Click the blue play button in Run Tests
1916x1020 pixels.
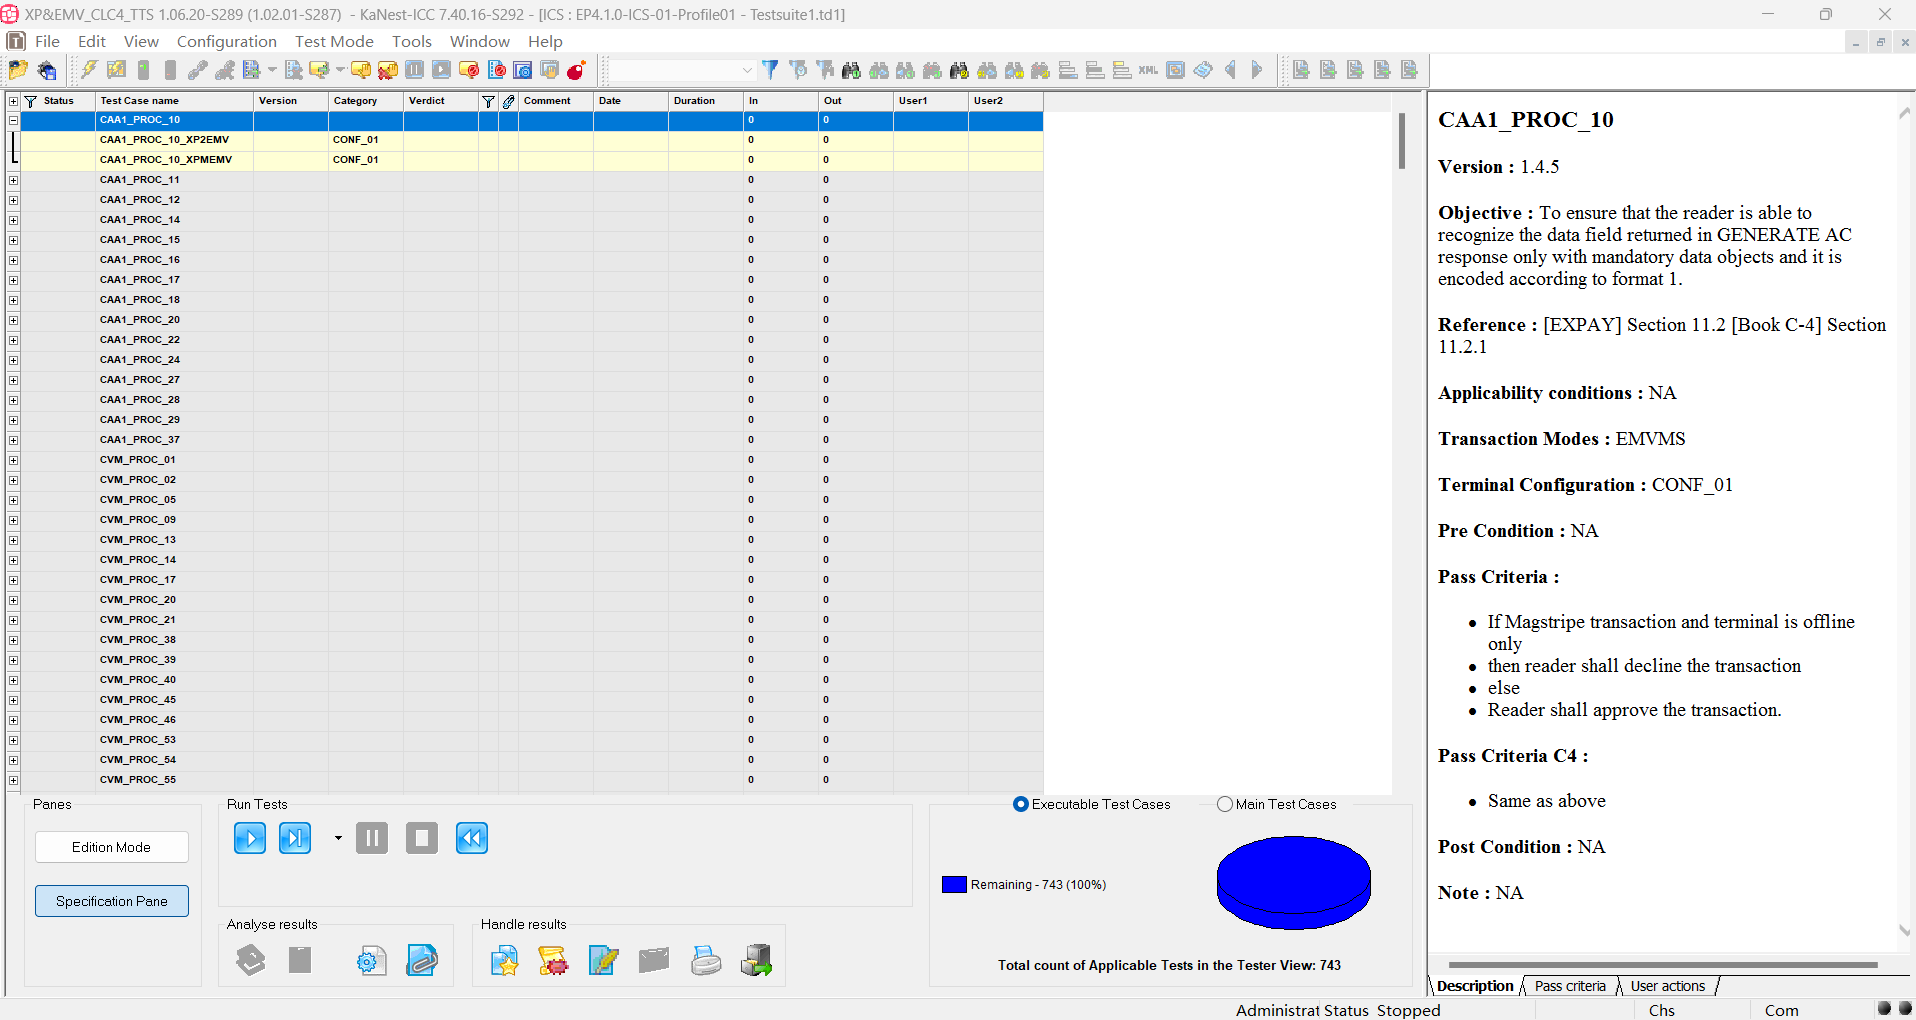pos(249,838)
